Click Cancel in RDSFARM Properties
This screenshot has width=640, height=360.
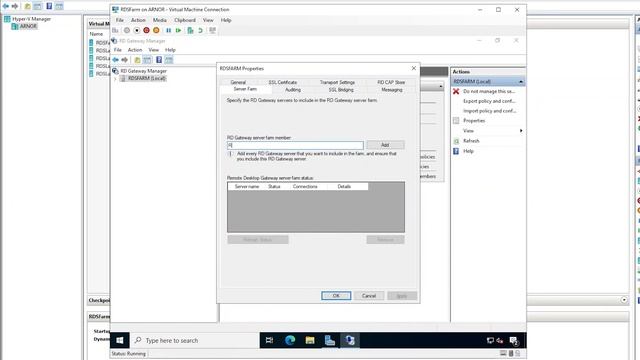pos(369,296)
